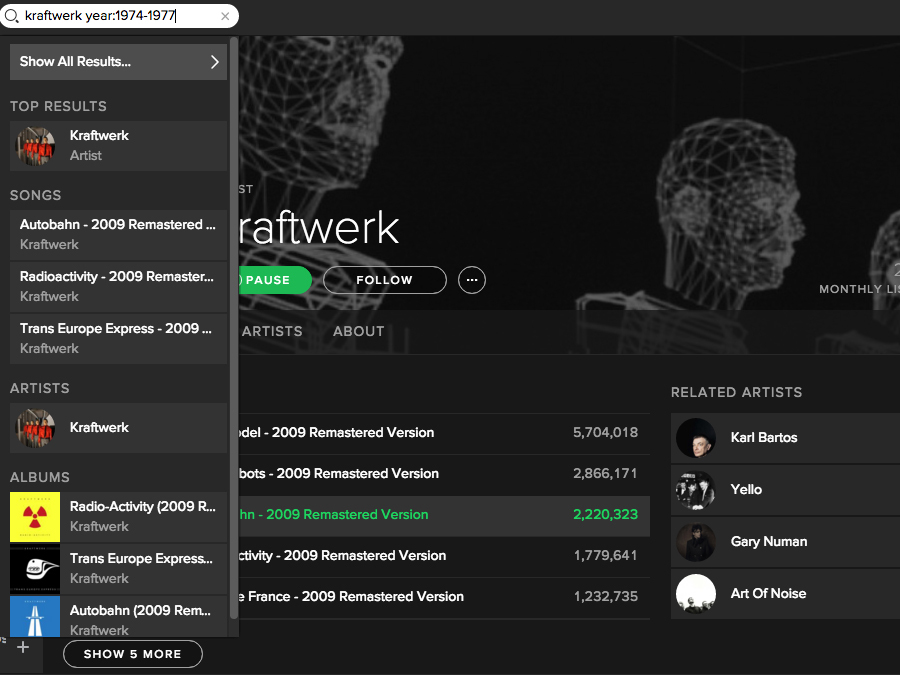Click the Show 5 More button
The height and width of the screenshot is (675, 900).
point(133,654)
